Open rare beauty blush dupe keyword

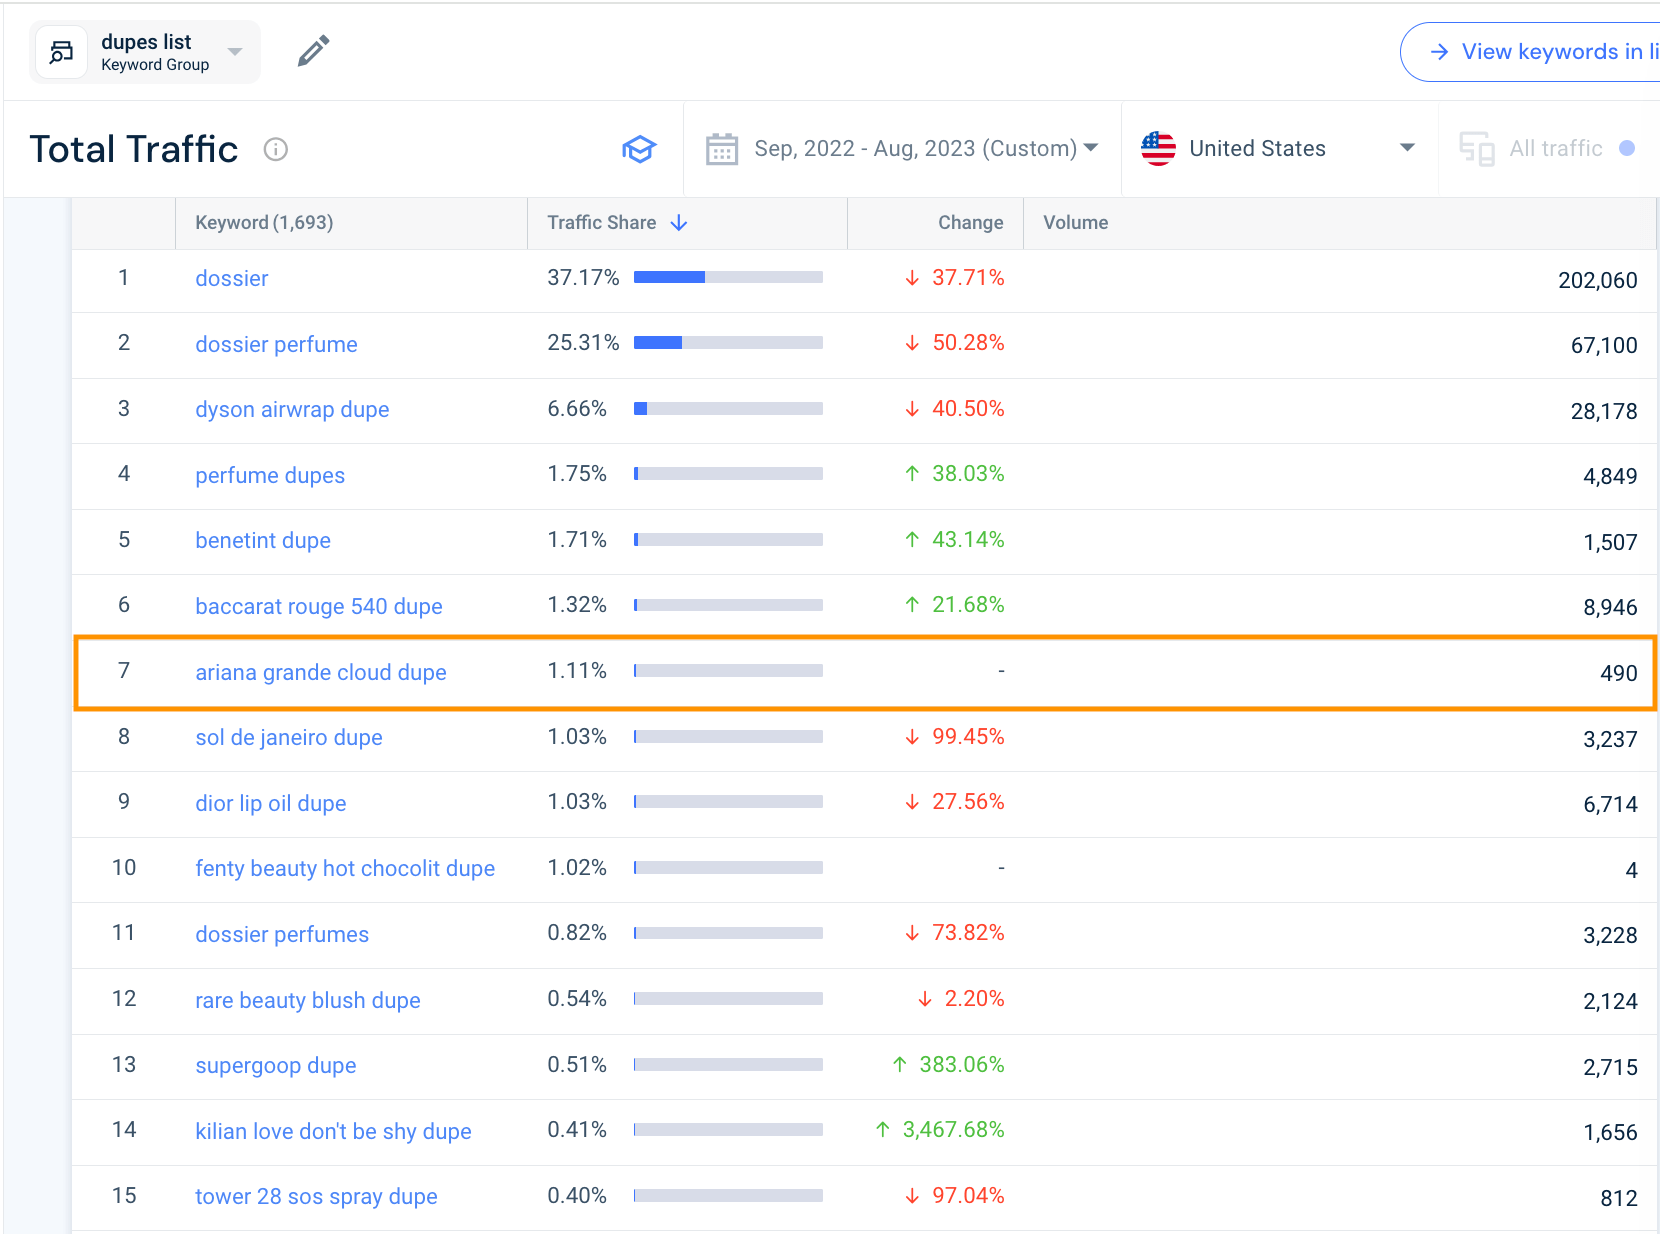coord(308,1001)
